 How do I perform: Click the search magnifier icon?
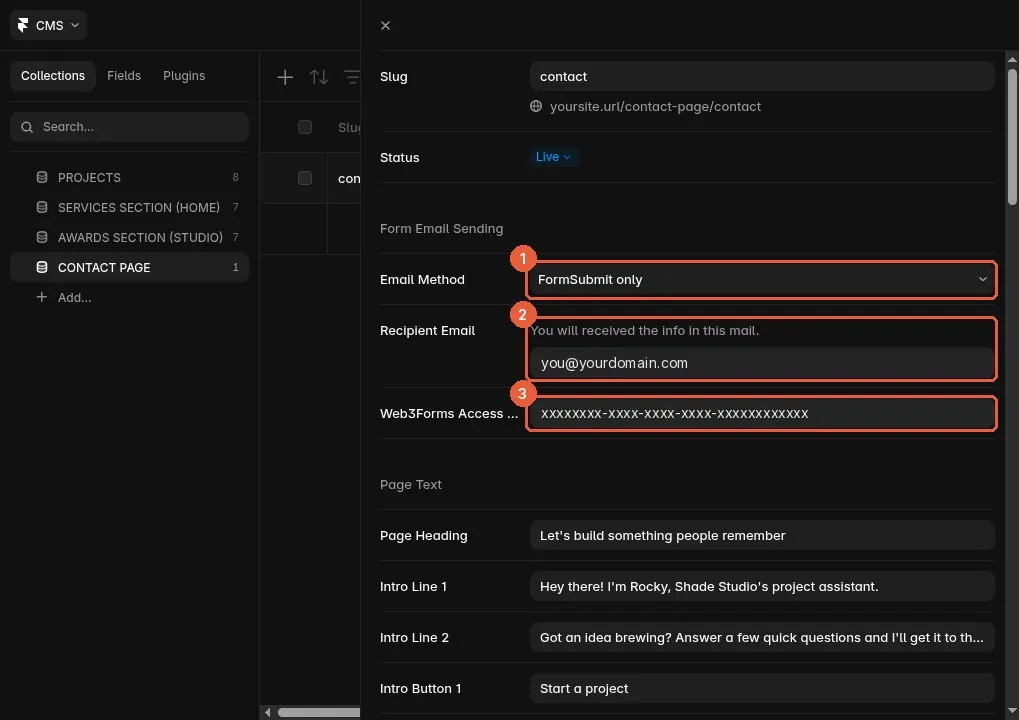(x=27, y=127)
